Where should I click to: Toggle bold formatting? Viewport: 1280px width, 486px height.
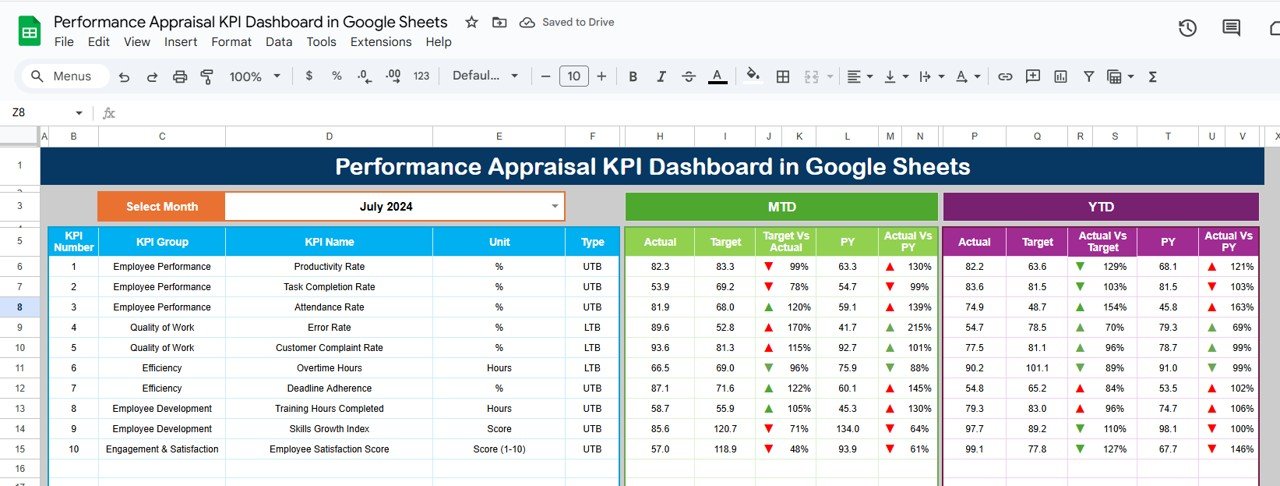(x=632, y=76)
